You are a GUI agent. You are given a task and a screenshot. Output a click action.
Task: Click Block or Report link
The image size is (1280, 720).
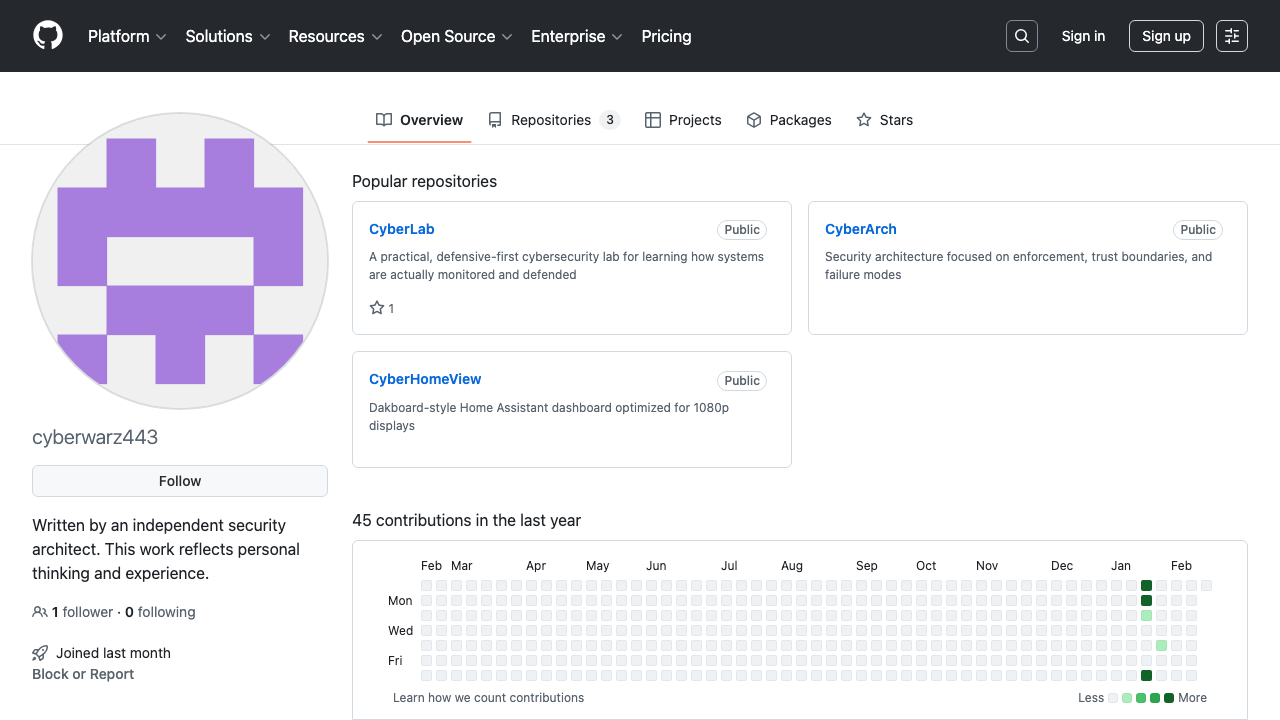pos(83,674)
